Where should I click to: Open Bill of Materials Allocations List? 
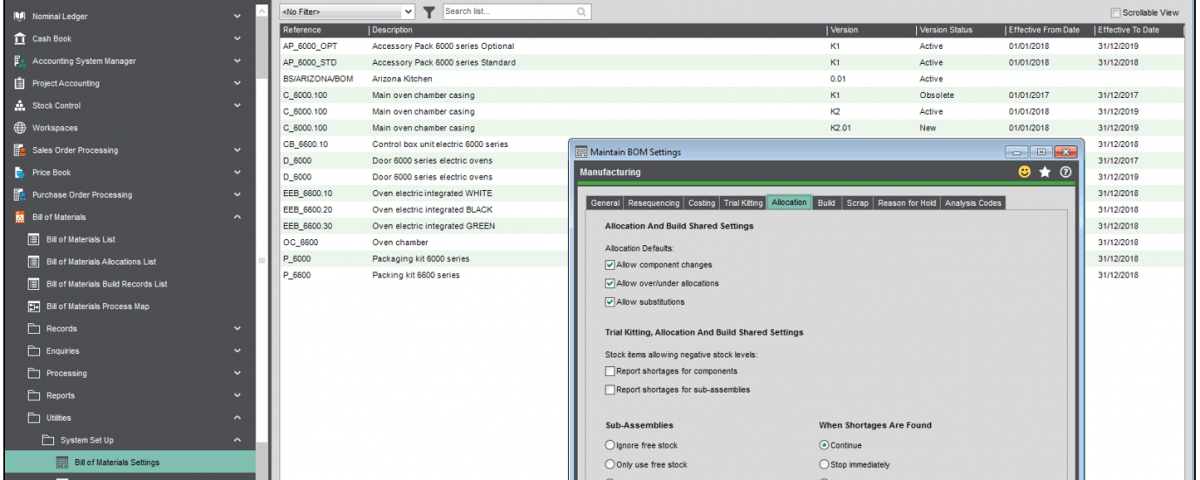point(101,261)
